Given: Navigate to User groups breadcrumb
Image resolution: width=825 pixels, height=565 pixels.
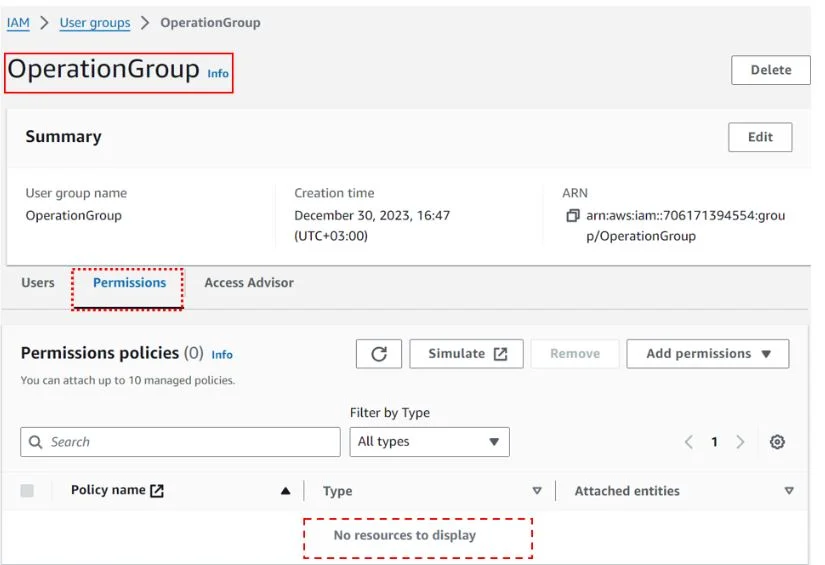Looking at the screenshot, I should tap(95, 23).
